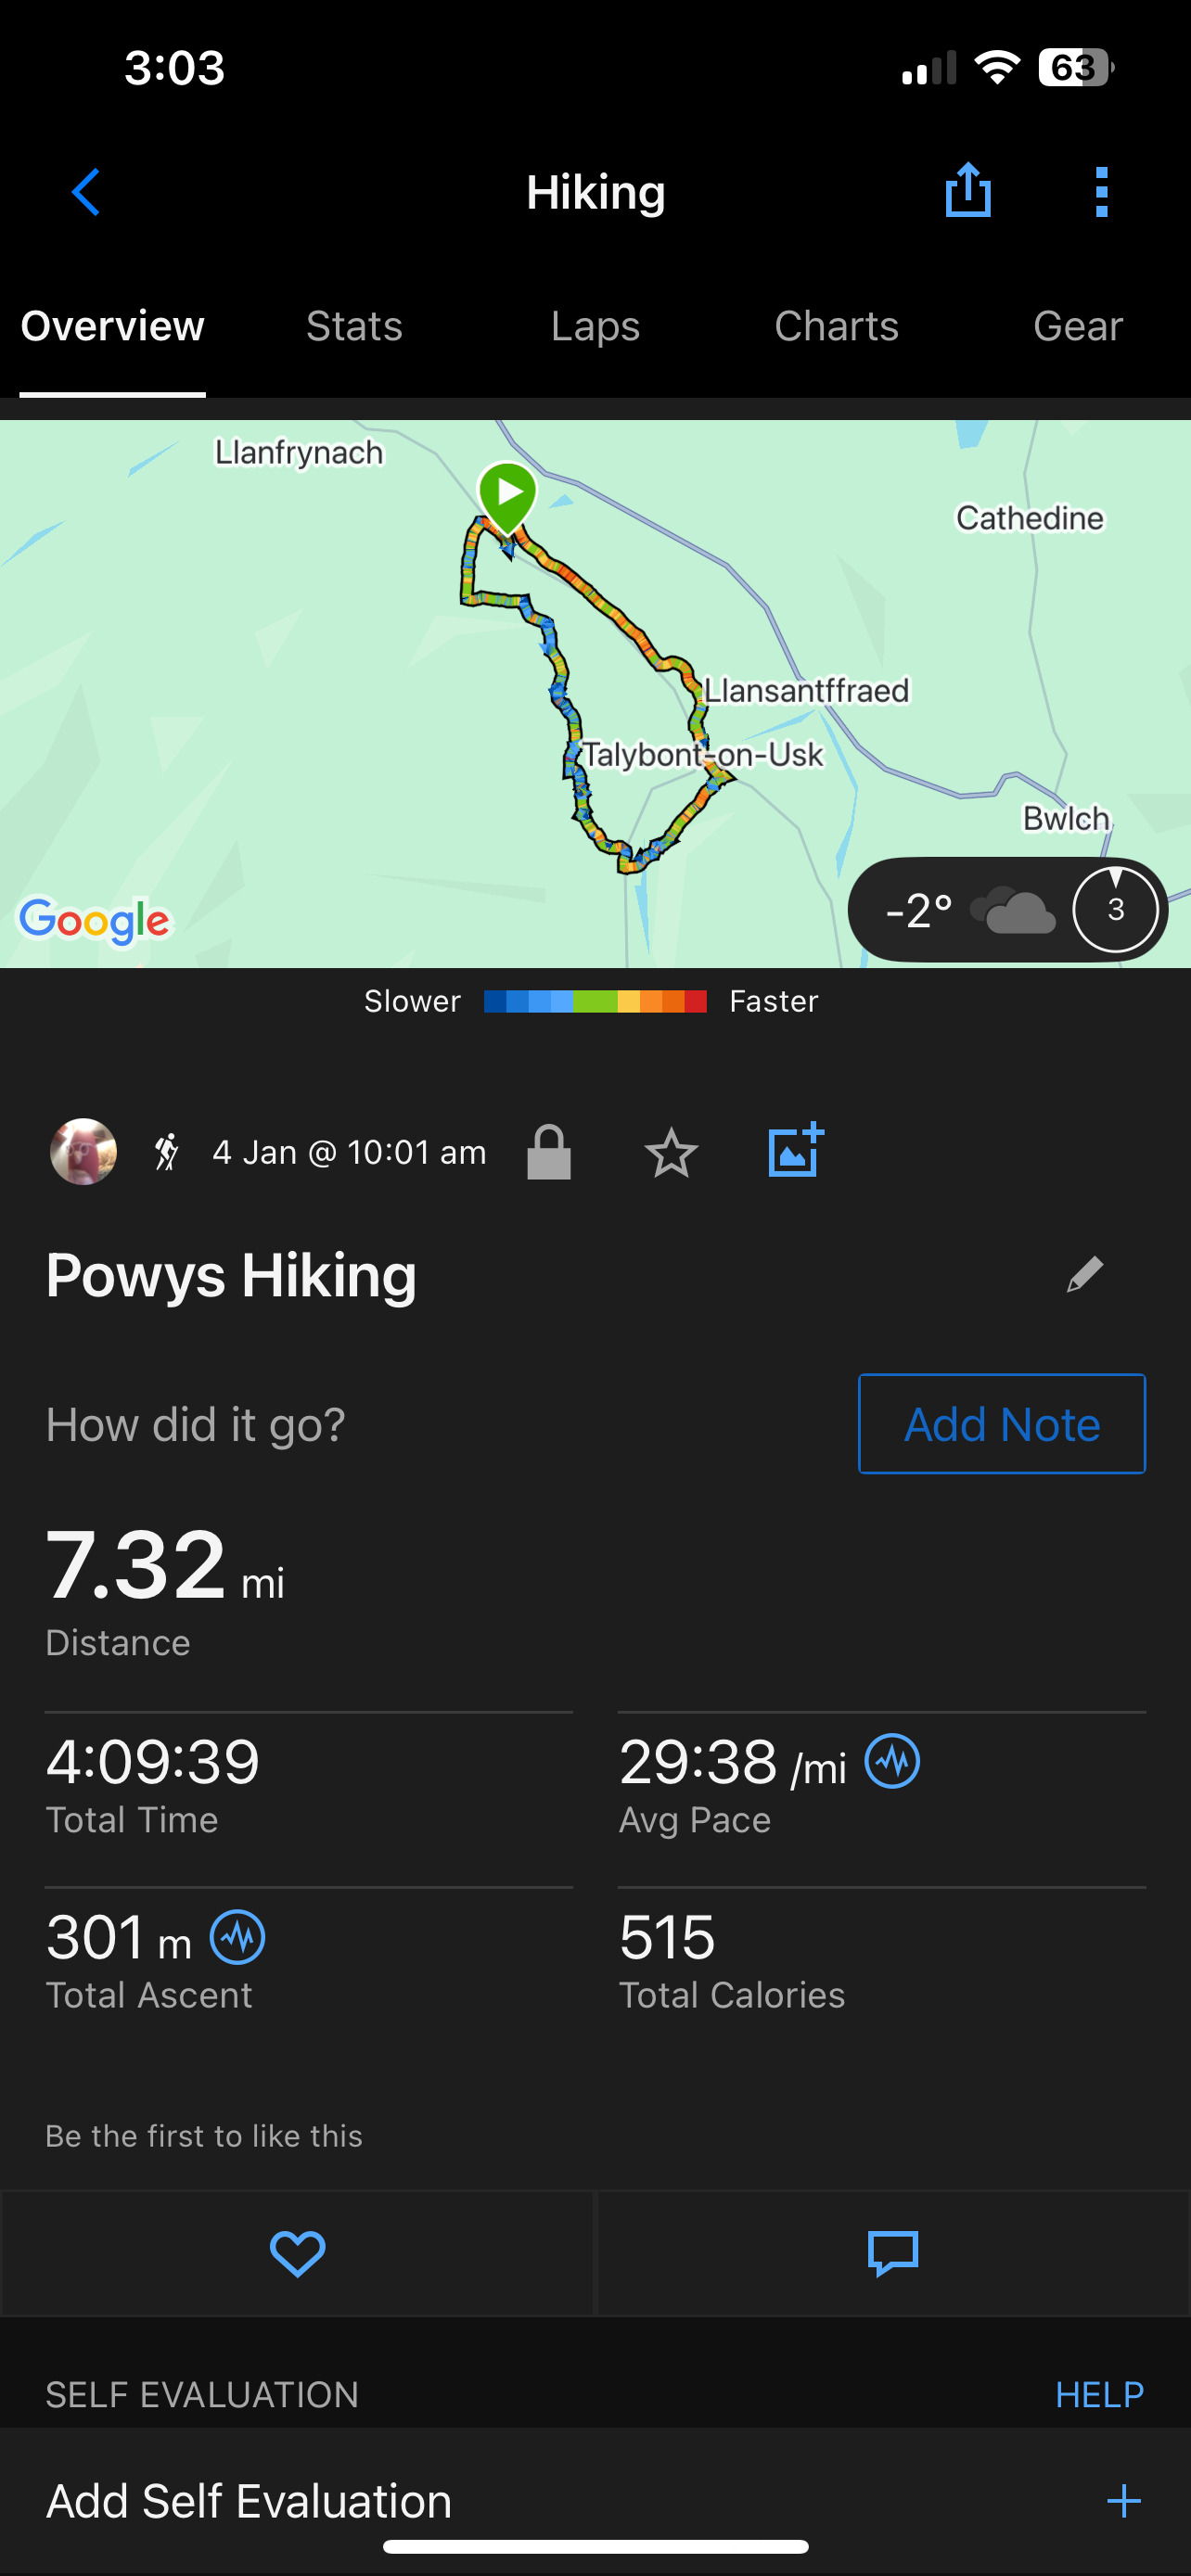The image size is (1191, 2576).
Task: Toggle the privacy lock
Action: tap(549, 1153)
